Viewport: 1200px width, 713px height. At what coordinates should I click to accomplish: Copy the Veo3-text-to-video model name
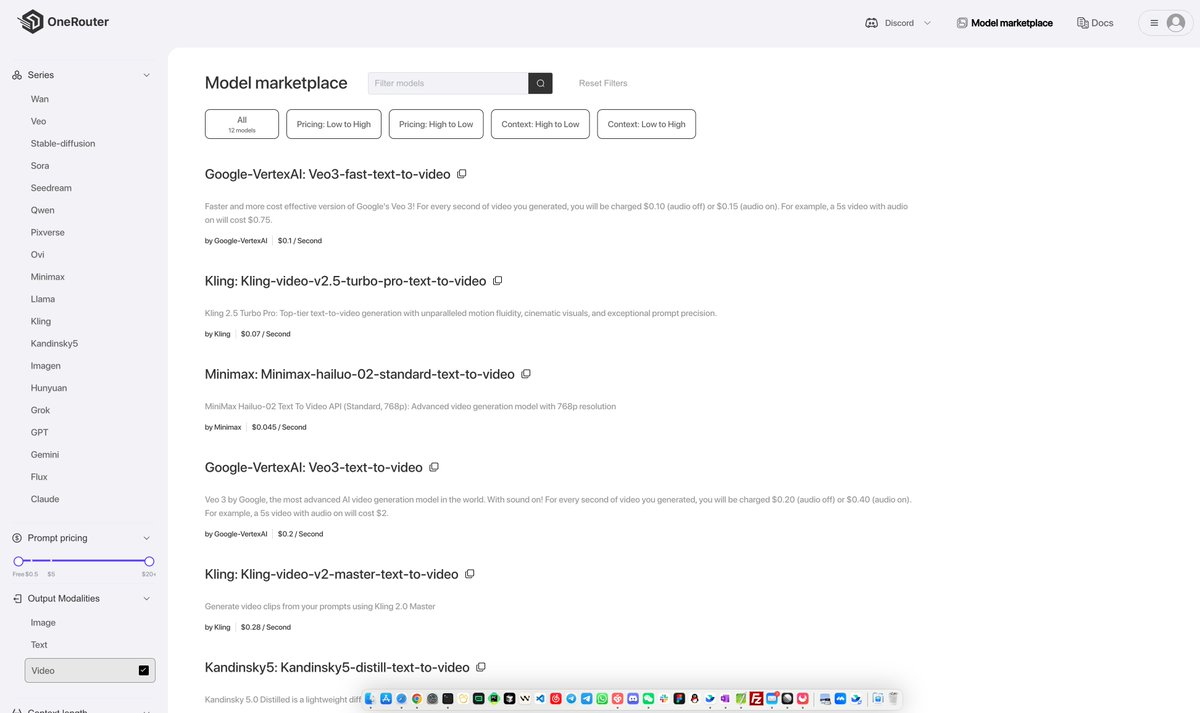(x=434, y=467)
